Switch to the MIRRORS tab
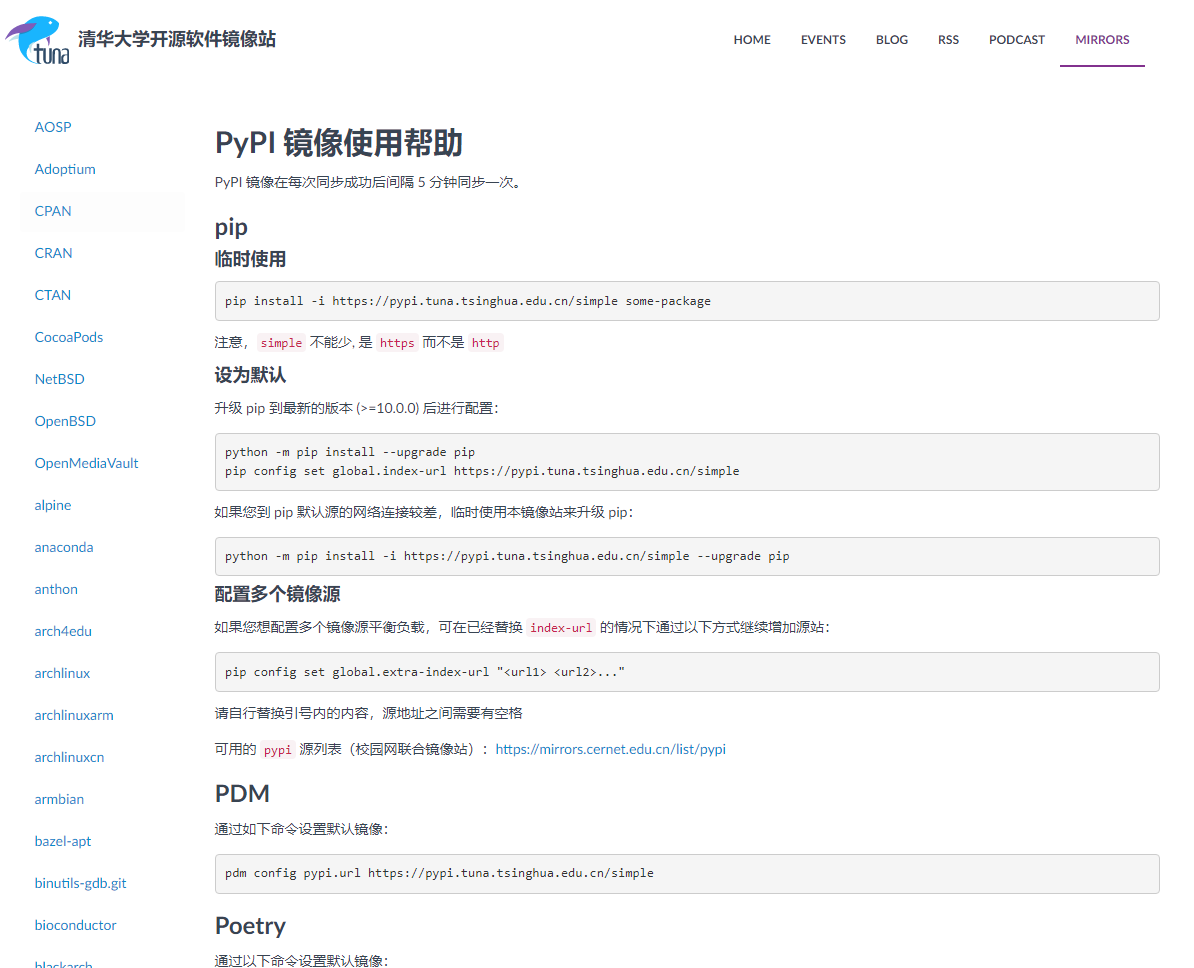This screenshot has width=1194, height=968. [x=1102, y=40]
